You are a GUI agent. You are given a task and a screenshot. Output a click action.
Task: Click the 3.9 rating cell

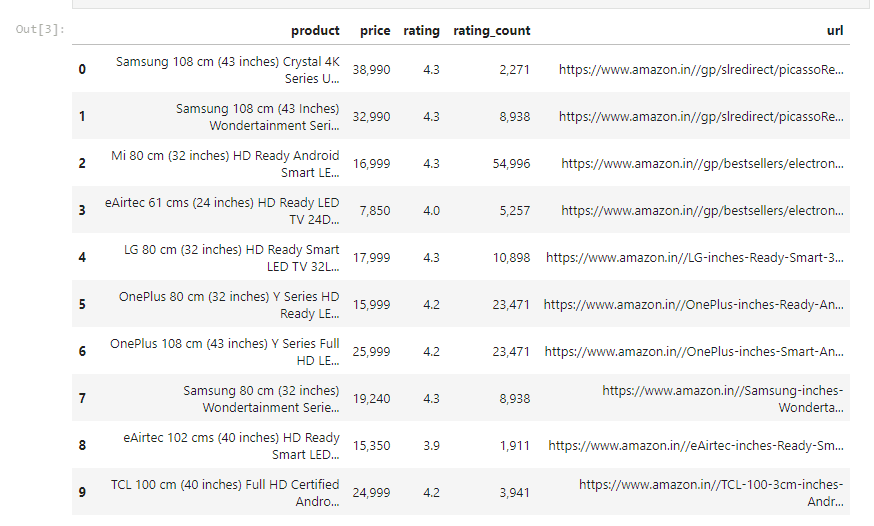430,445
